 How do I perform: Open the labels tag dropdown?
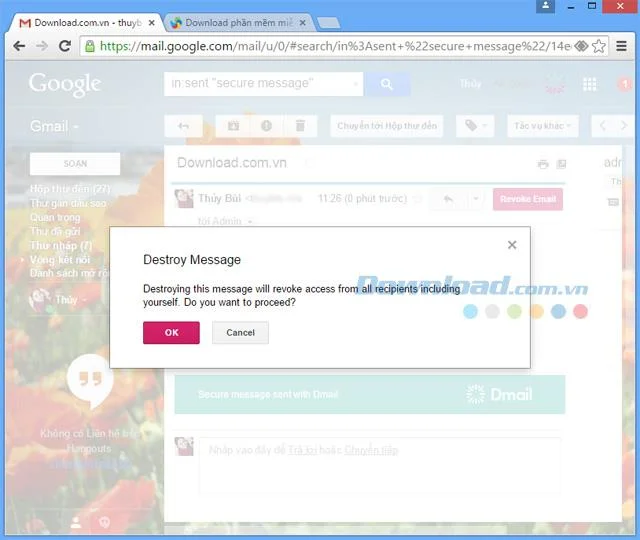click(475, 126)
